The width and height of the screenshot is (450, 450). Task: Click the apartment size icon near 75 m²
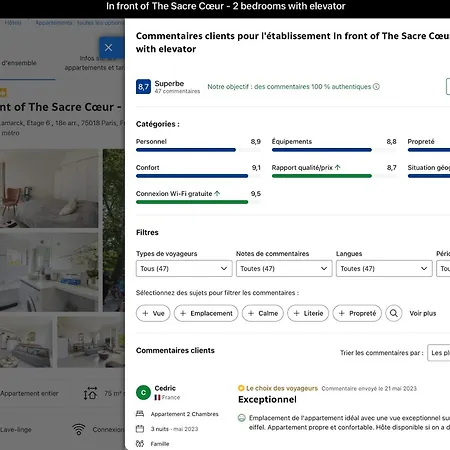90,393
